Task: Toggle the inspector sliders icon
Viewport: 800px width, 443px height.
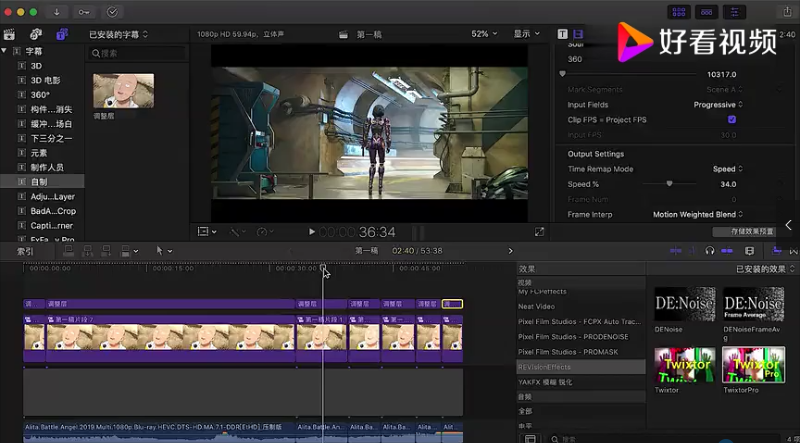Action: tap(734, 12)
